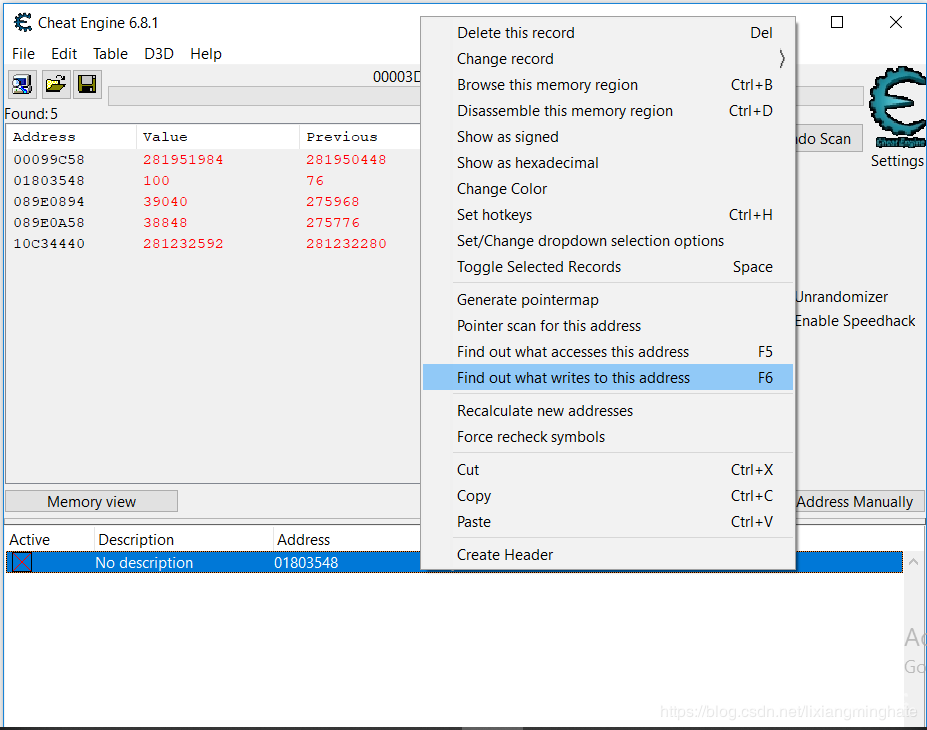The height and width of the screenshot is (730, 927).
Task: Open the D3D menu
Action: click(158, 54)
